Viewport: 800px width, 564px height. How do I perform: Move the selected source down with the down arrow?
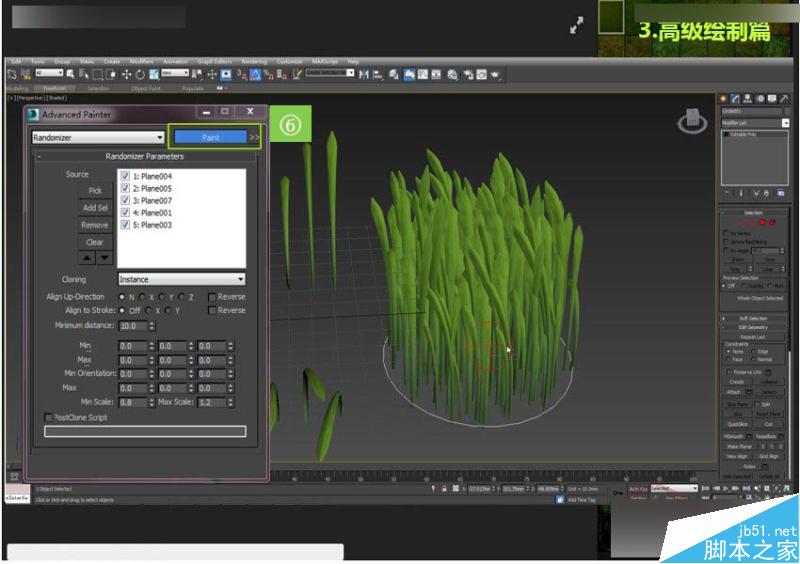[x=104, y=257]
